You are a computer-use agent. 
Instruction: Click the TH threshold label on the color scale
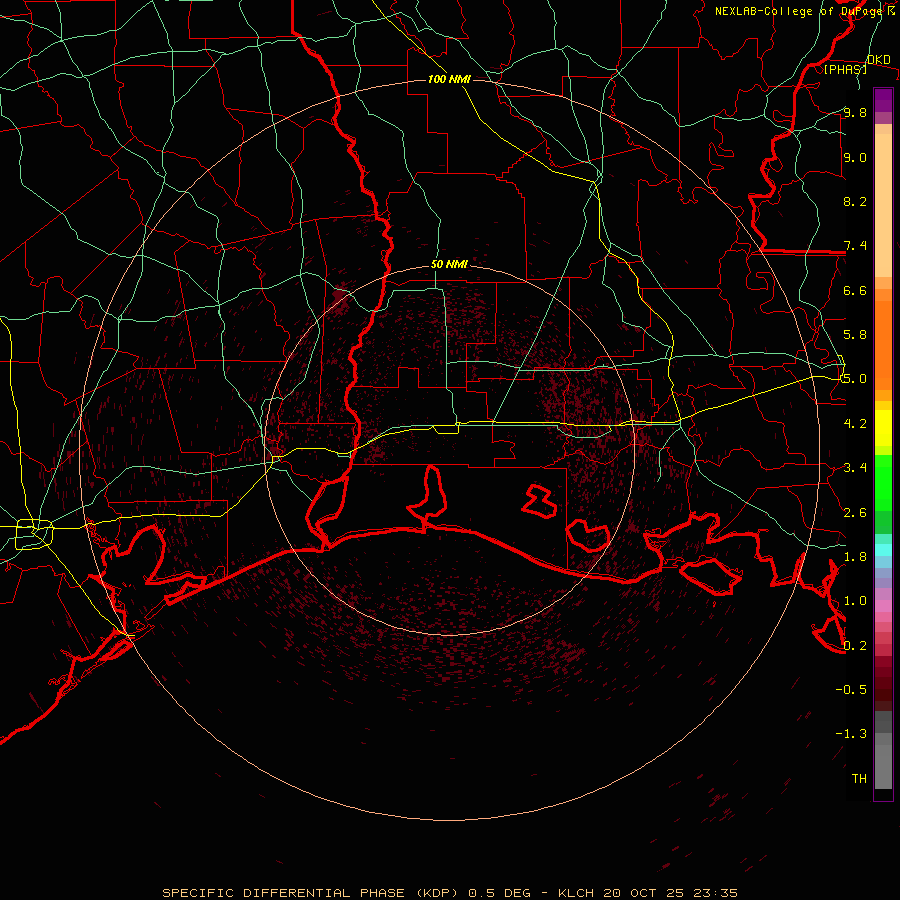pyautogui.click(x=859, y=778)
